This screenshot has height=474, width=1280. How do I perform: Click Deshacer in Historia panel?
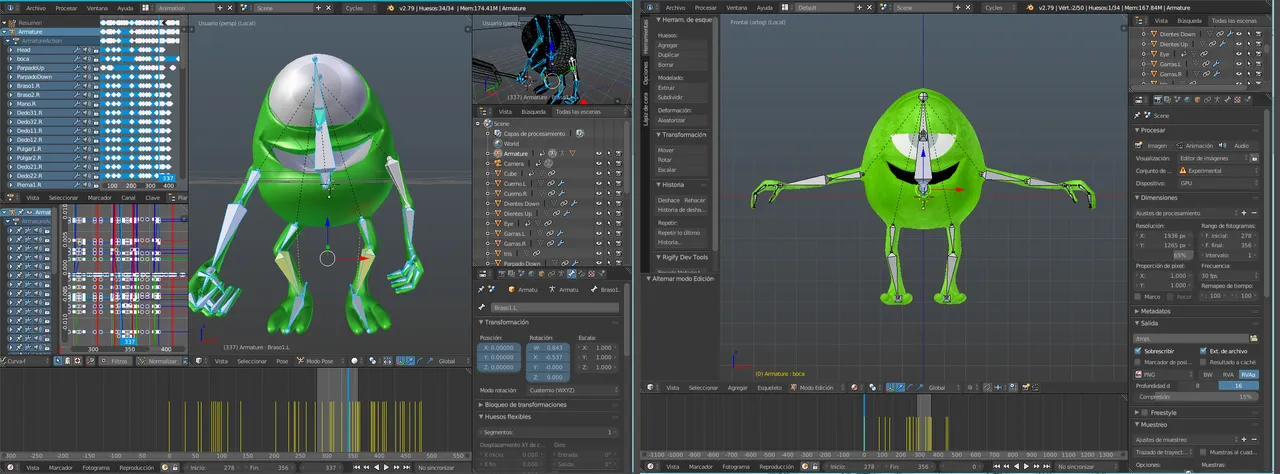pyautogui.click(x=669, y=200)
